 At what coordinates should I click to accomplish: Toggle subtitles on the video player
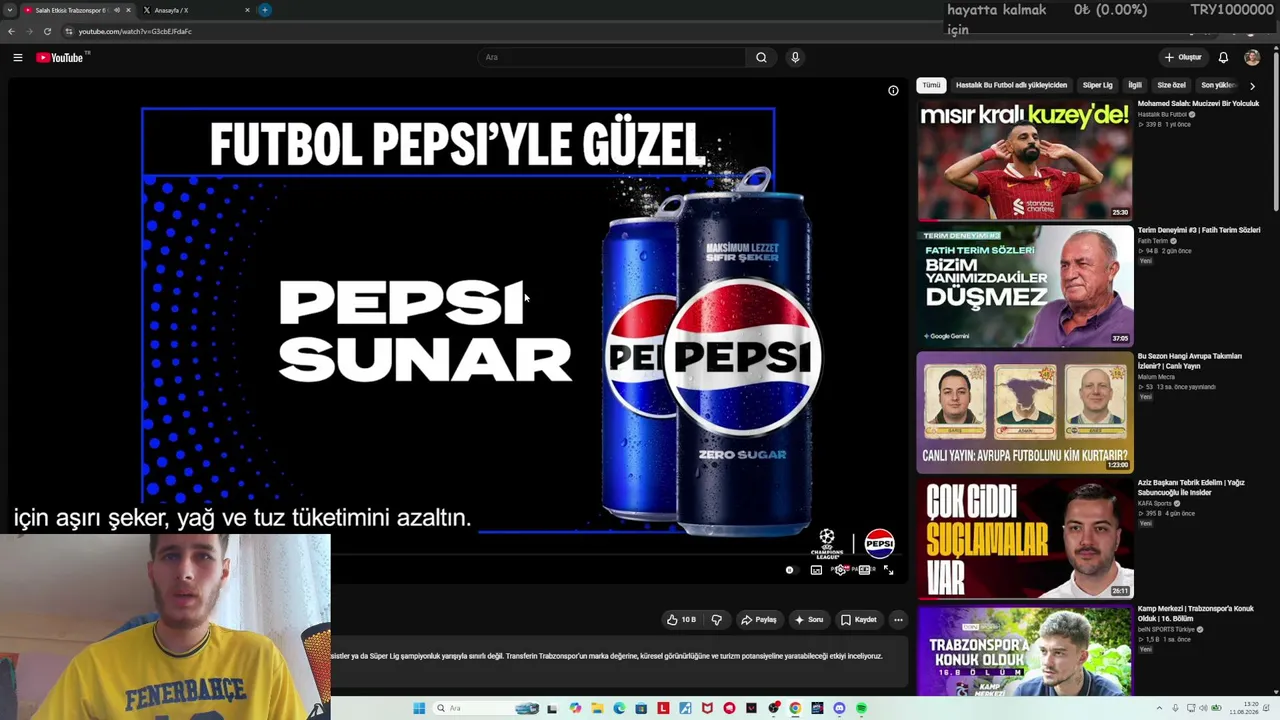[x=816, y=570]
